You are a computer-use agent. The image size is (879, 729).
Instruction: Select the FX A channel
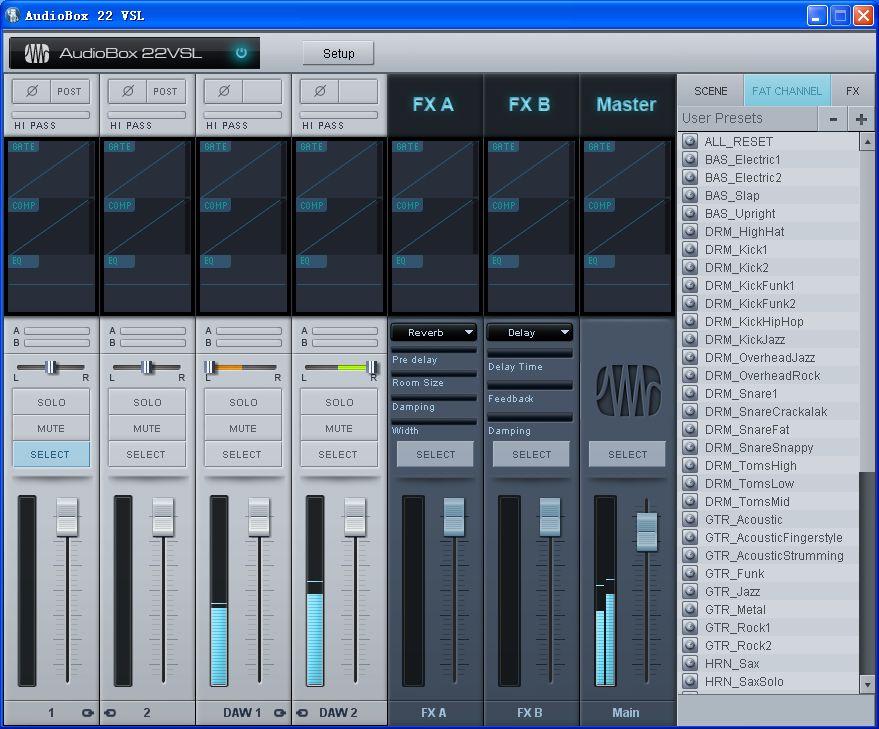pos(436,454)
